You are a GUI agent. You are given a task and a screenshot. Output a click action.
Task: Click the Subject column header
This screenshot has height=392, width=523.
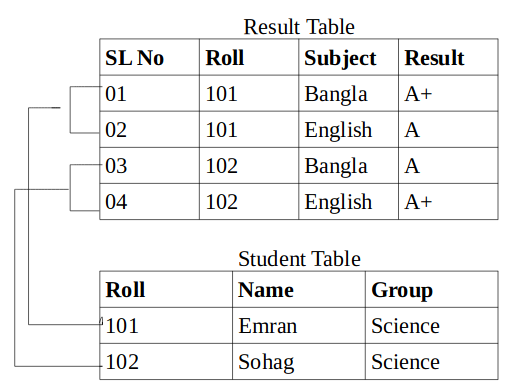pos(349,57)
